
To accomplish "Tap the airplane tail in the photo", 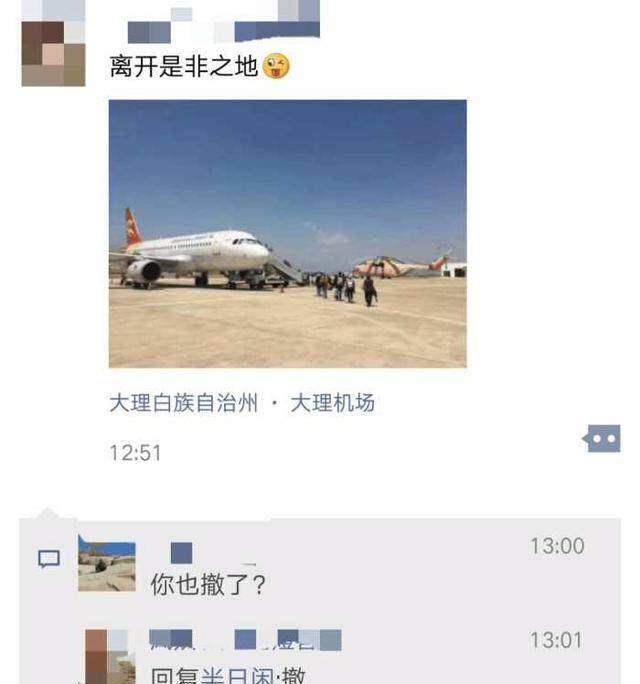I will click(133, 227).
